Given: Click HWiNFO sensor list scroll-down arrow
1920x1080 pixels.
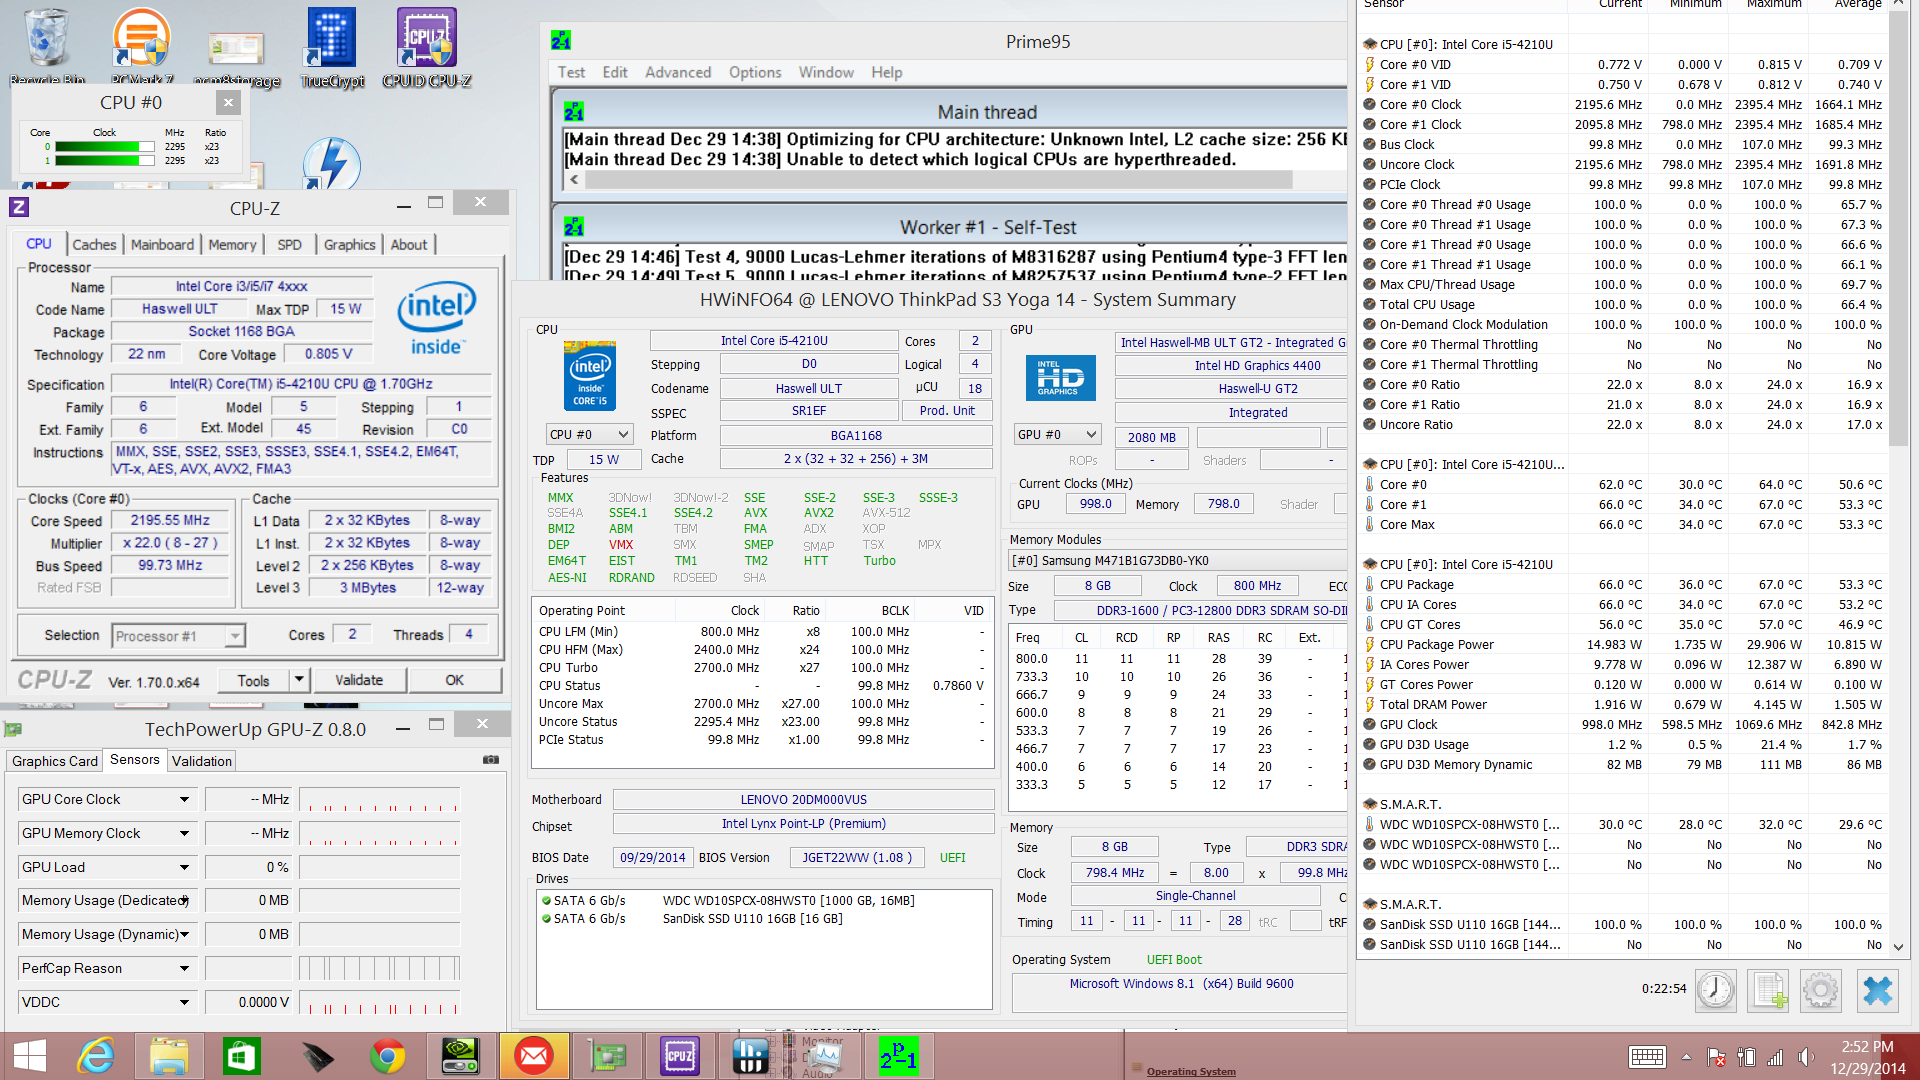Looking at the screenshot, I should click(x=1898, y=946).
